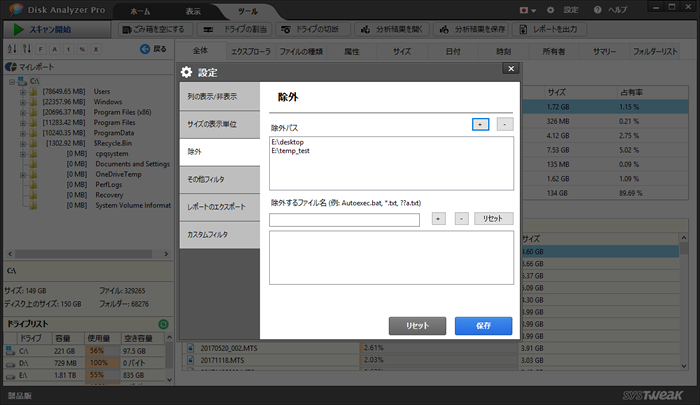Click the マイレポート pie chart icon
Viewport: 700px width, 405px height.
[x=11, y=67]
